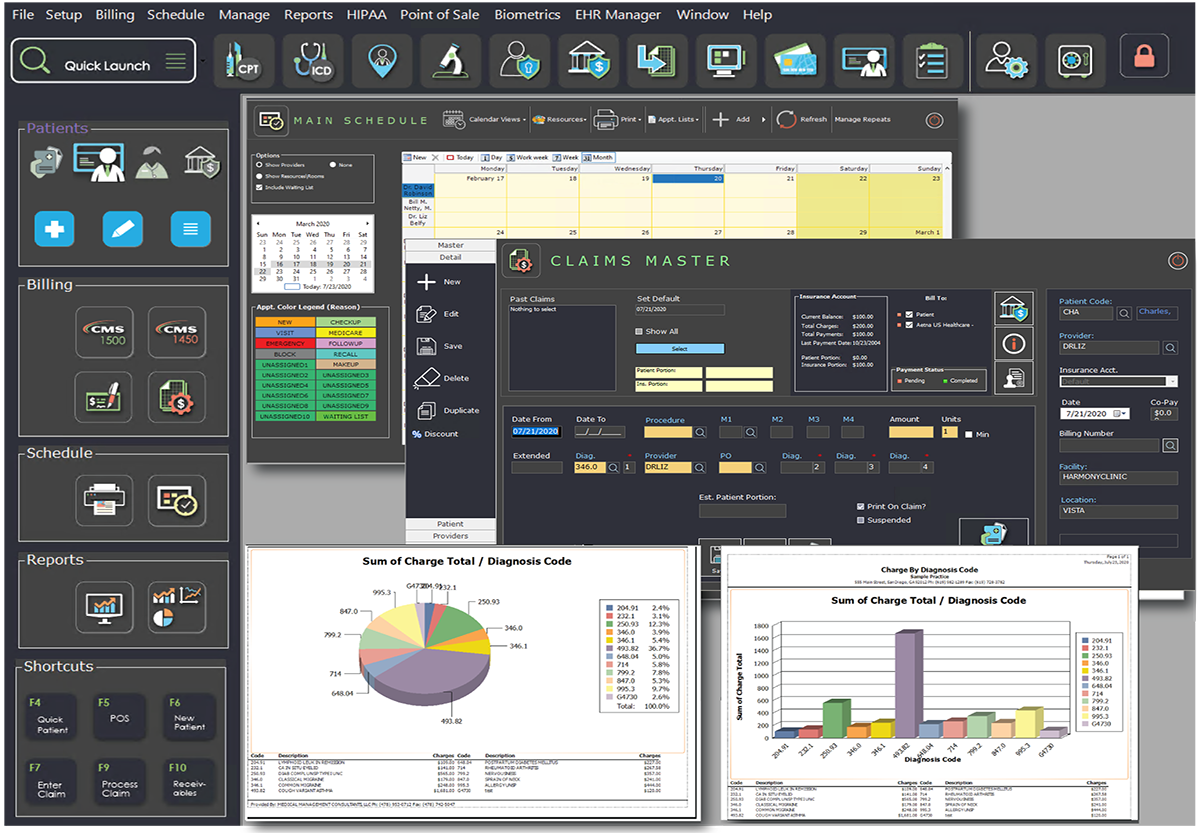Open the Resources dropdown in Main Schedule
Image resolution: width=1197 pixels, height=833 pixels.
(x=560, y=120)
